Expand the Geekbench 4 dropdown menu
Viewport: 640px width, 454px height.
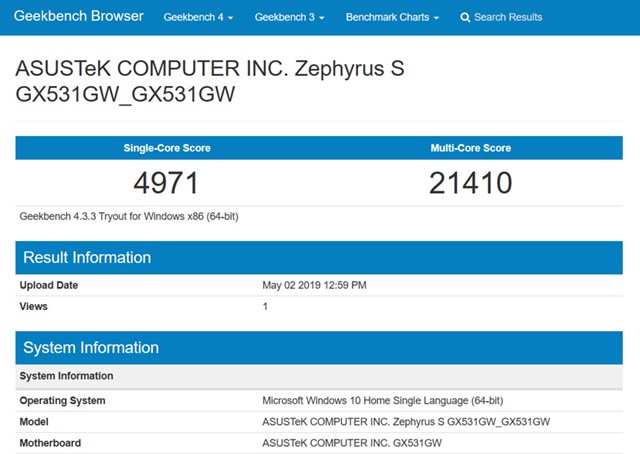pos(198,17)
